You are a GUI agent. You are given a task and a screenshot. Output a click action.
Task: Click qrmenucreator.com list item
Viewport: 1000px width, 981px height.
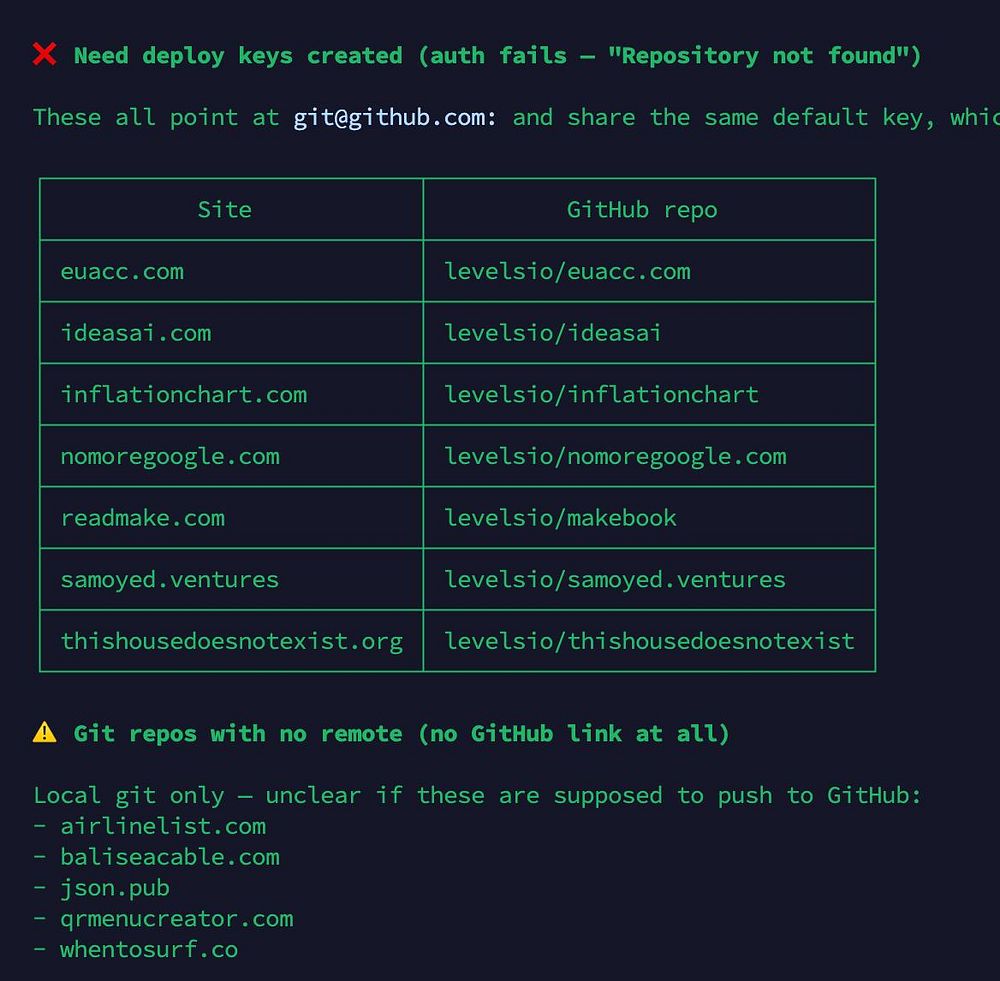177,918
